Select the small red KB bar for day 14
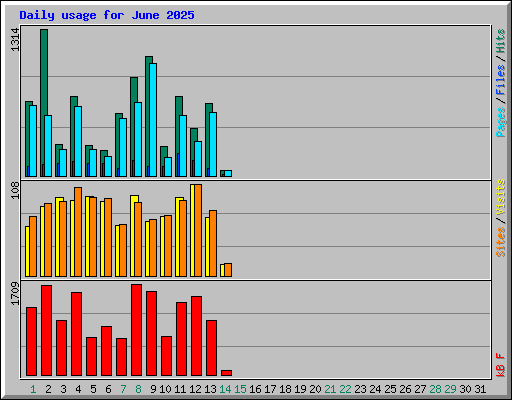 (227, 373)
